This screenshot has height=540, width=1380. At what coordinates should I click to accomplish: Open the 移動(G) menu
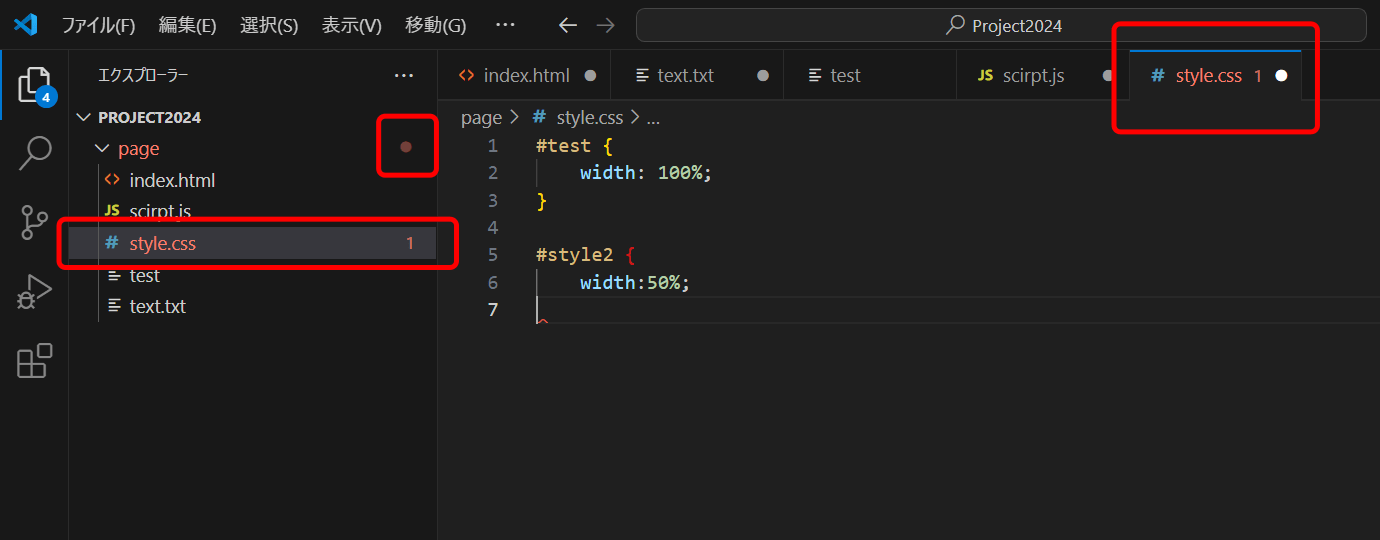pyautogui.click(x=435, y=25)
